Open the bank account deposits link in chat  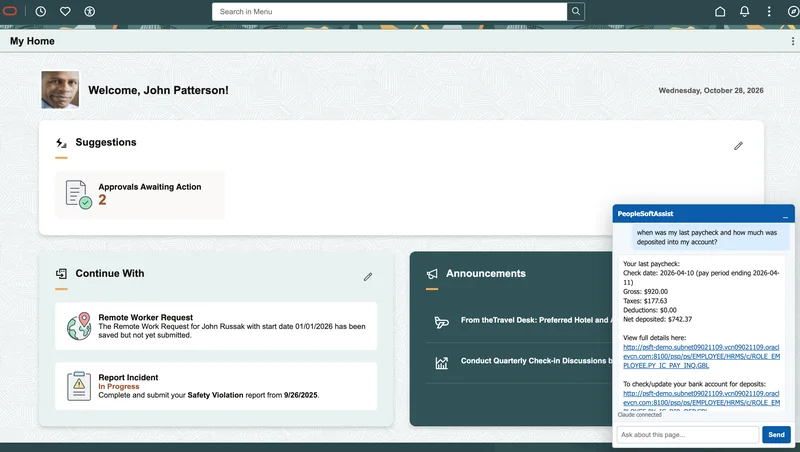pos(701,400)
